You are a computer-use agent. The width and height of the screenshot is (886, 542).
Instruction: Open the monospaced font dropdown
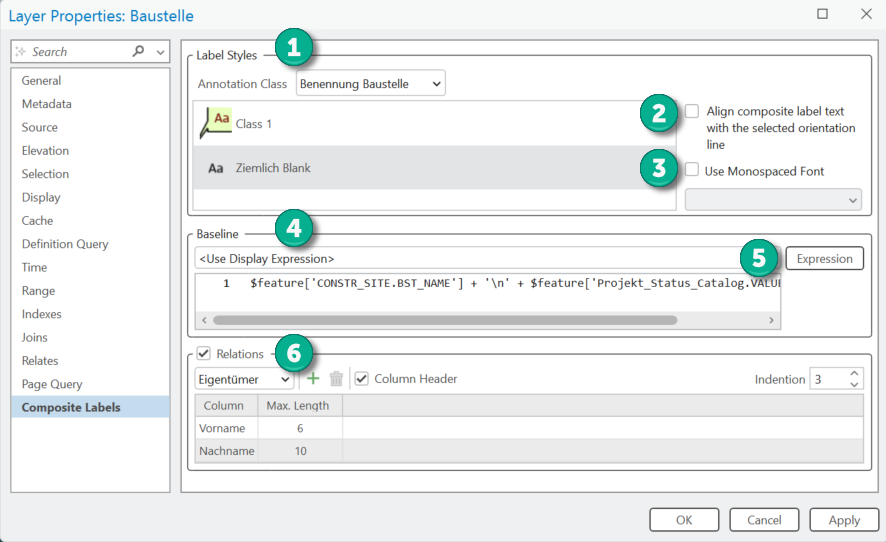pos(773,200)
